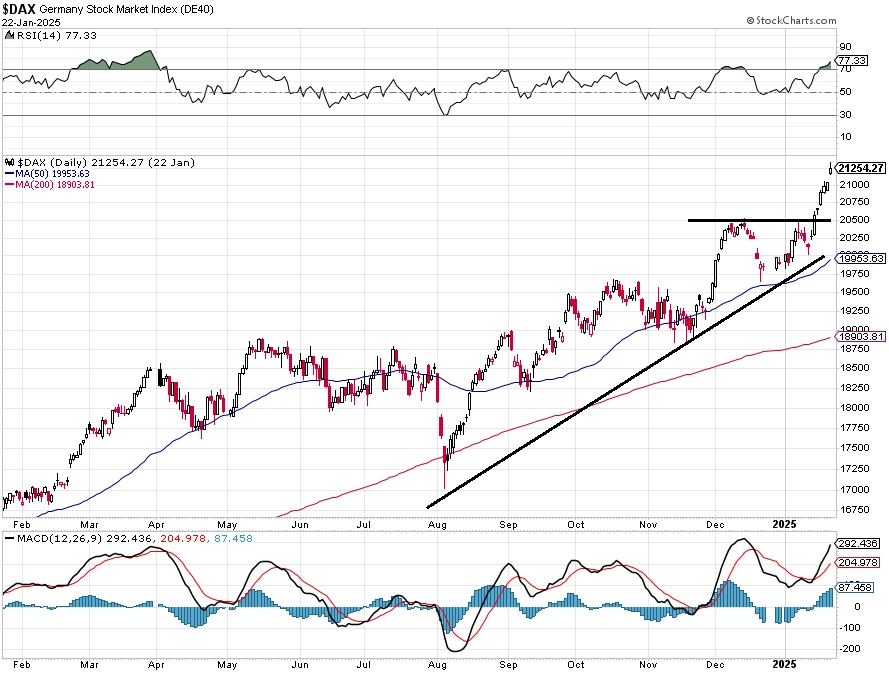Click the RSI 77.33 value tag
889x673 pixels.
tap(852, 60)
